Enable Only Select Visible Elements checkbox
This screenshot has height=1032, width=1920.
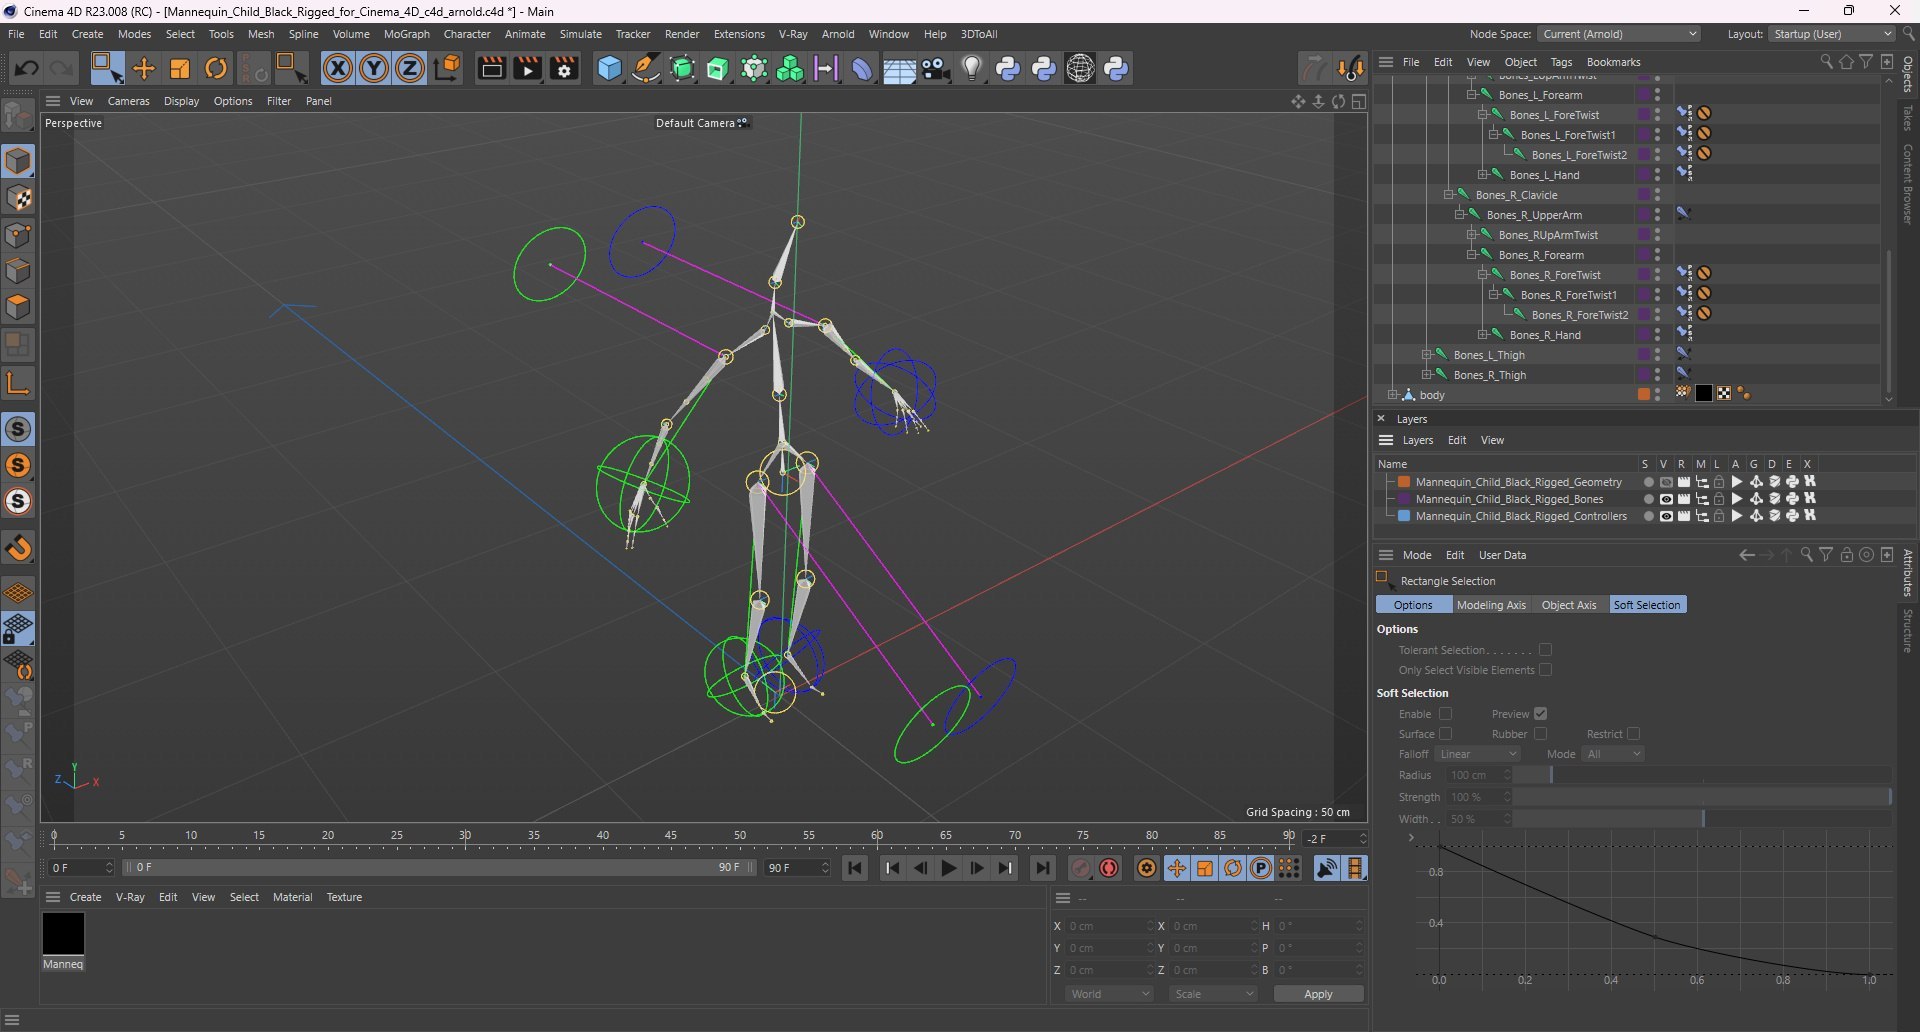[1545, 670]
